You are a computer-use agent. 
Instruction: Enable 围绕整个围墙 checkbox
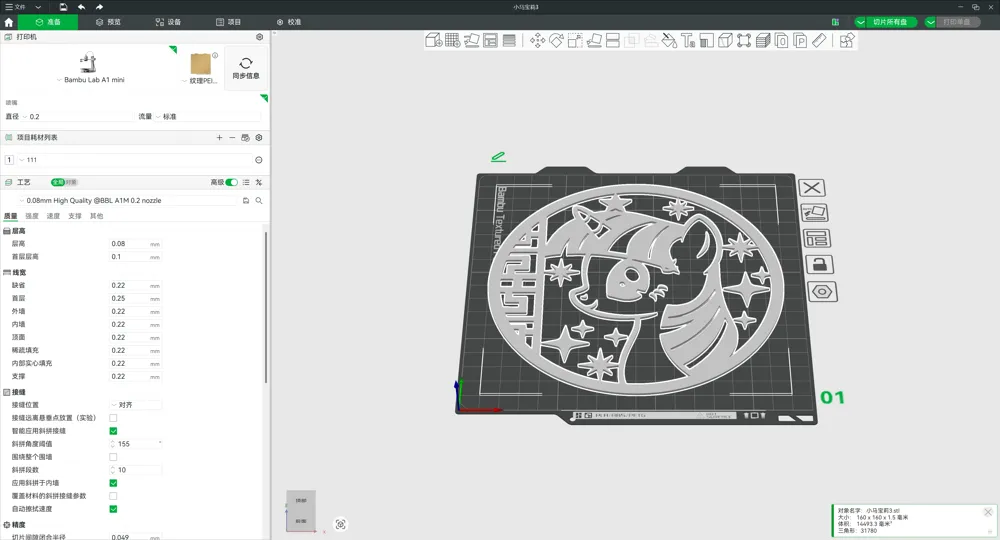click(x=113, y=457)
